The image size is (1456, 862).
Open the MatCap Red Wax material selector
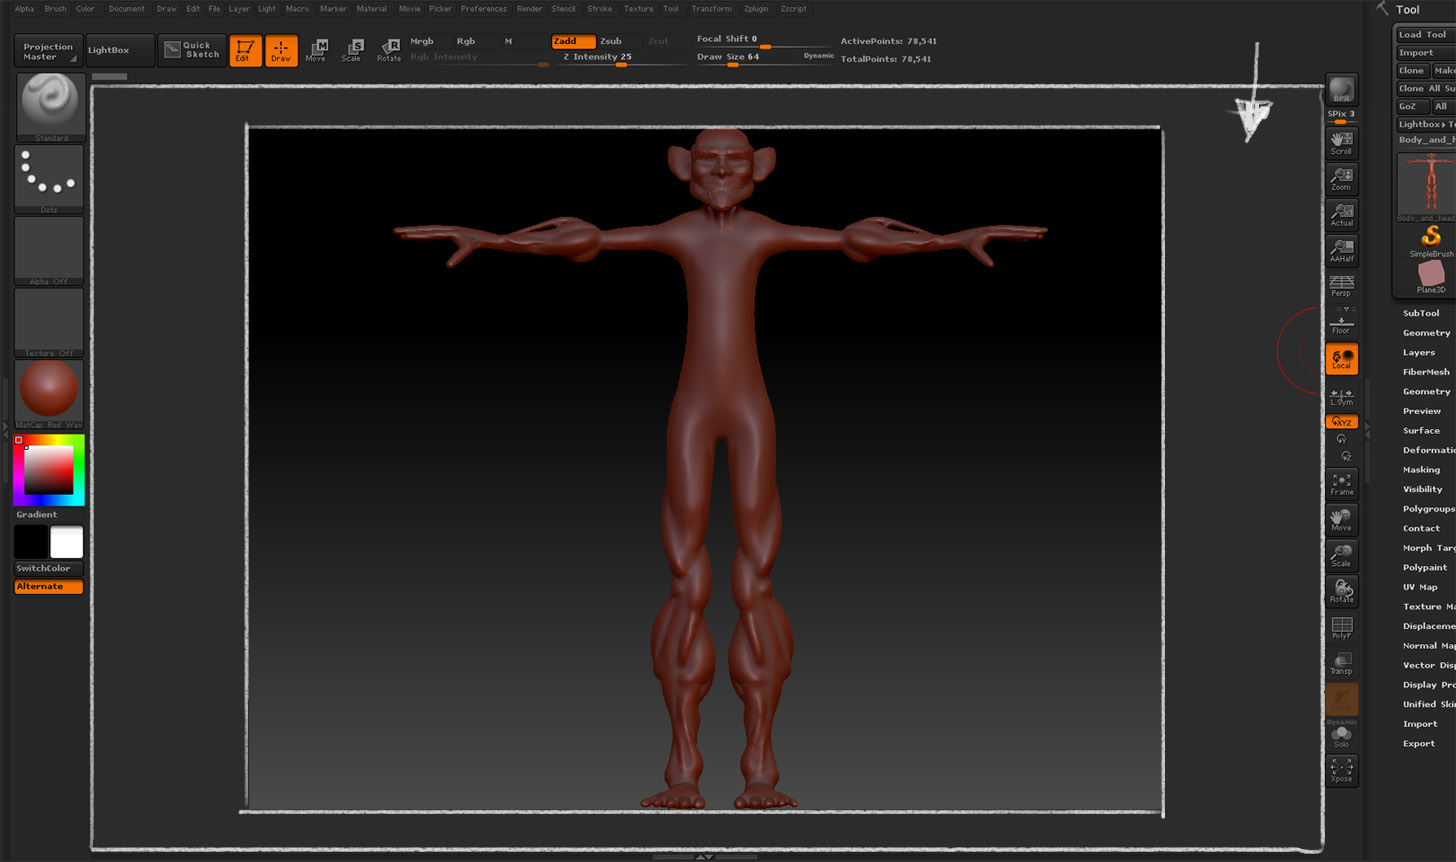[49, 395]
